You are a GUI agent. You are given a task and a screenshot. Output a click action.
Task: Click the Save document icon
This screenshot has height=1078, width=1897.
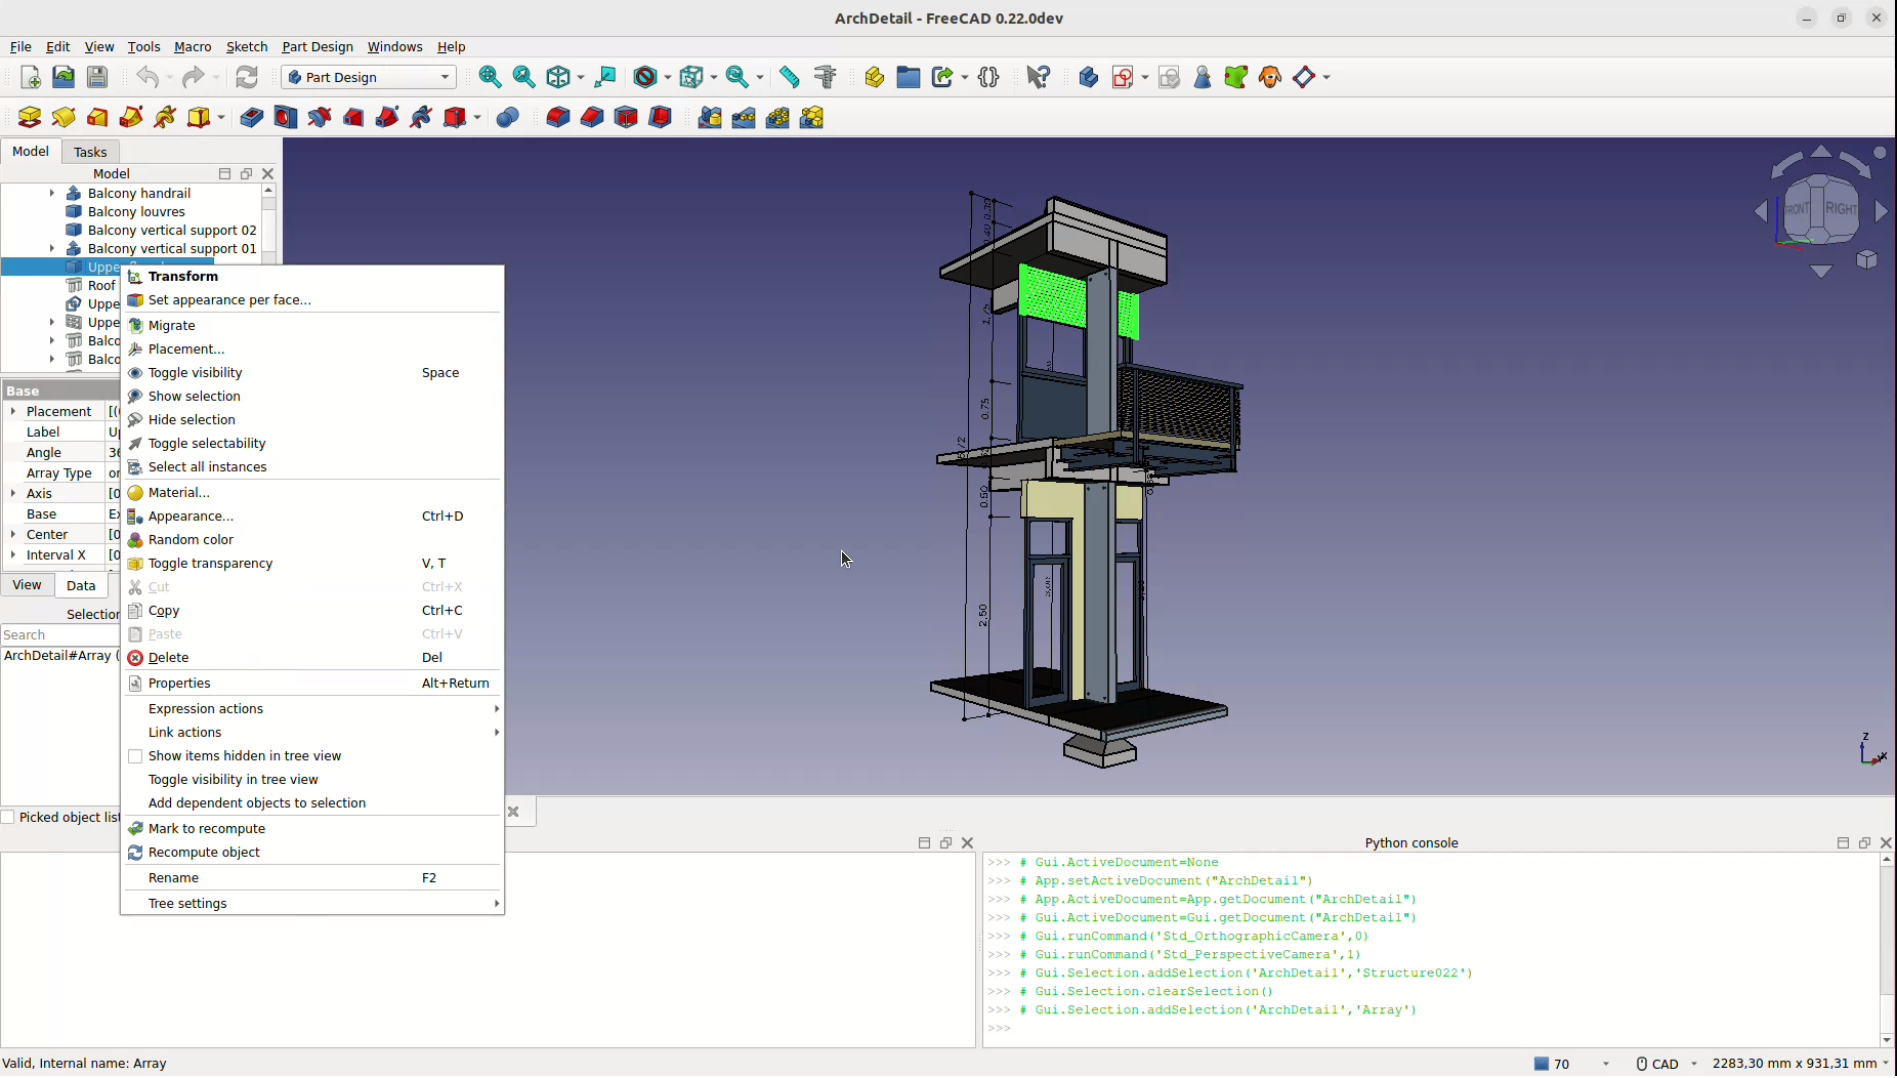coord(97,77)
